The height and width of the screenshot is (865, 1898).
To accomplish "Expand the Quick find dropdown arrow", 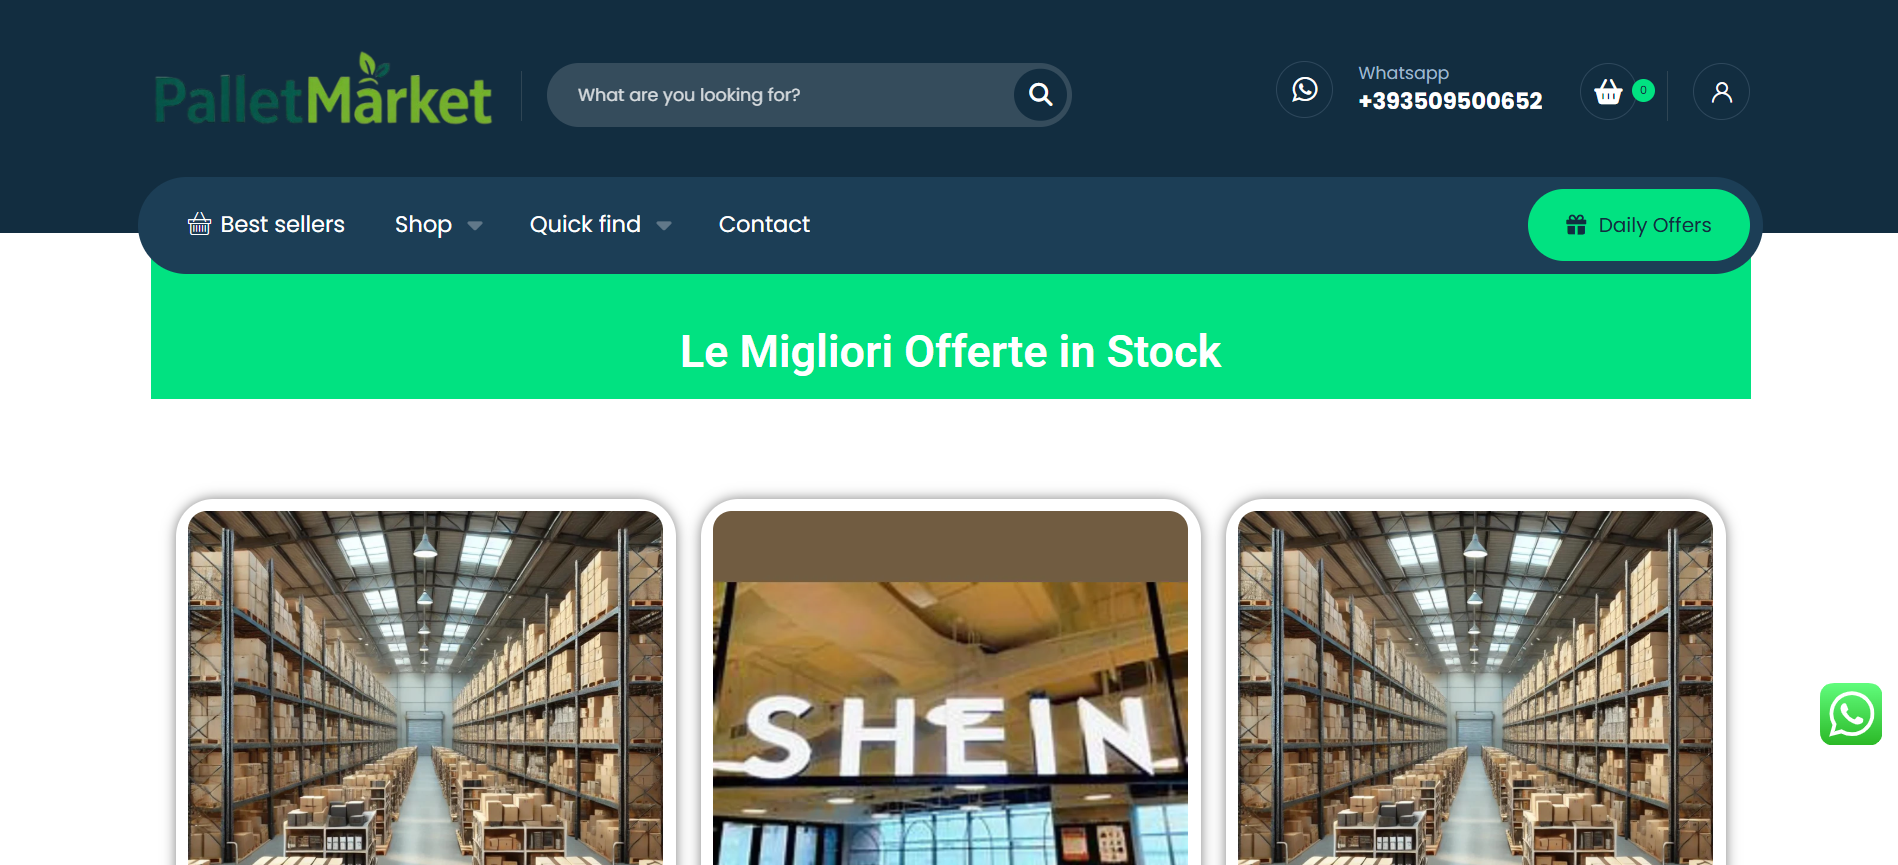I will (664, 226).
